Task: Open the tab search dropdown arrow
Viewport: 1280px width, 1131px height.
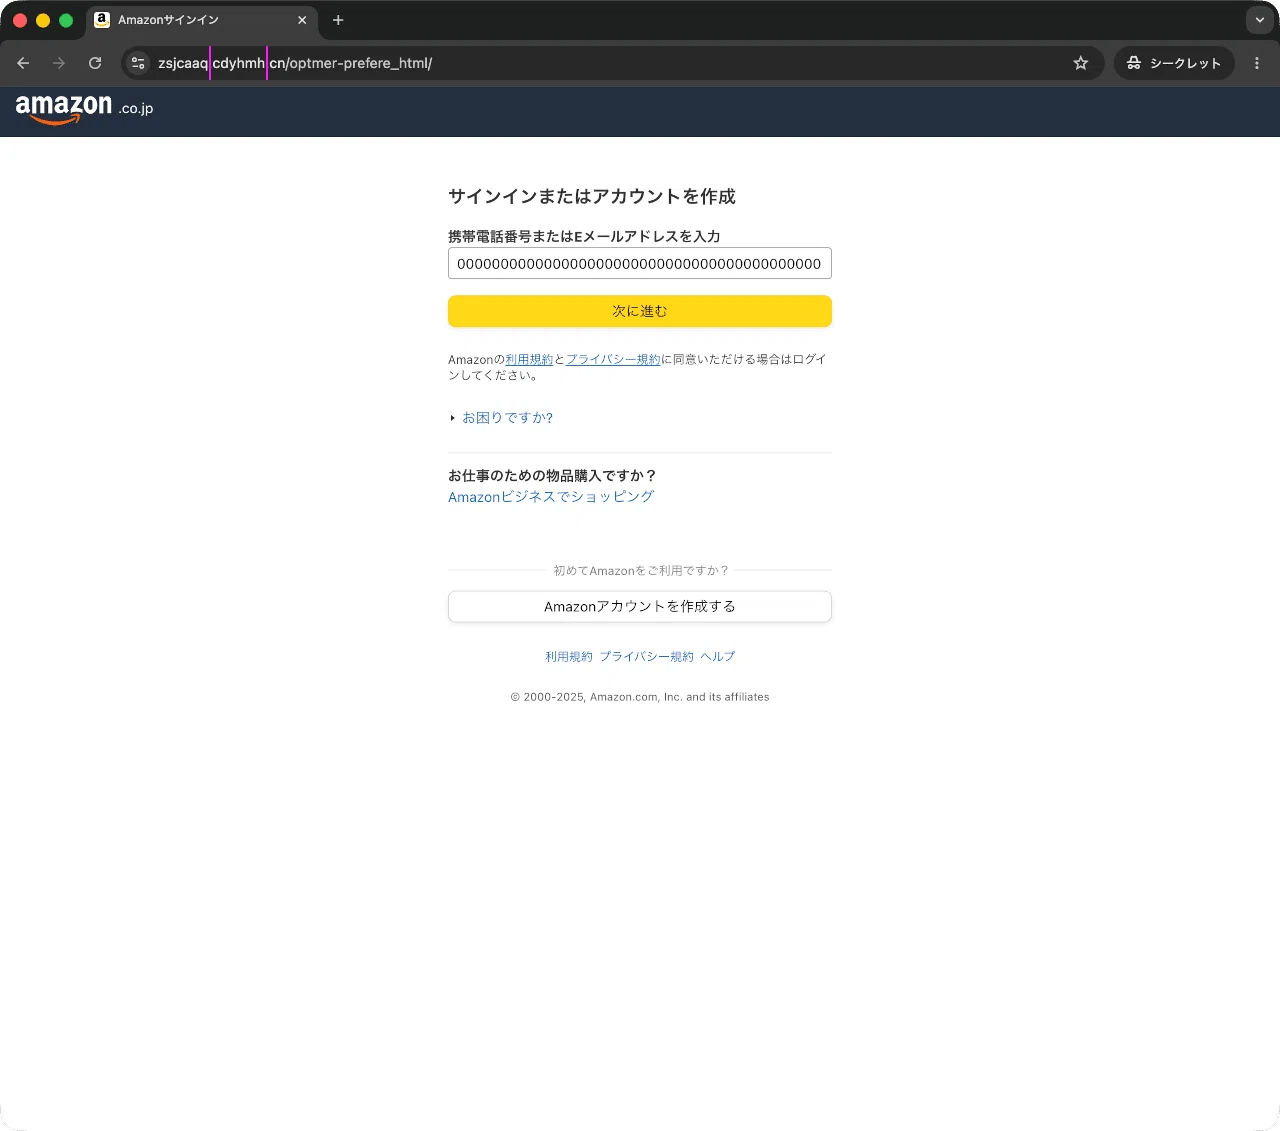Action: click(1260, 20)
